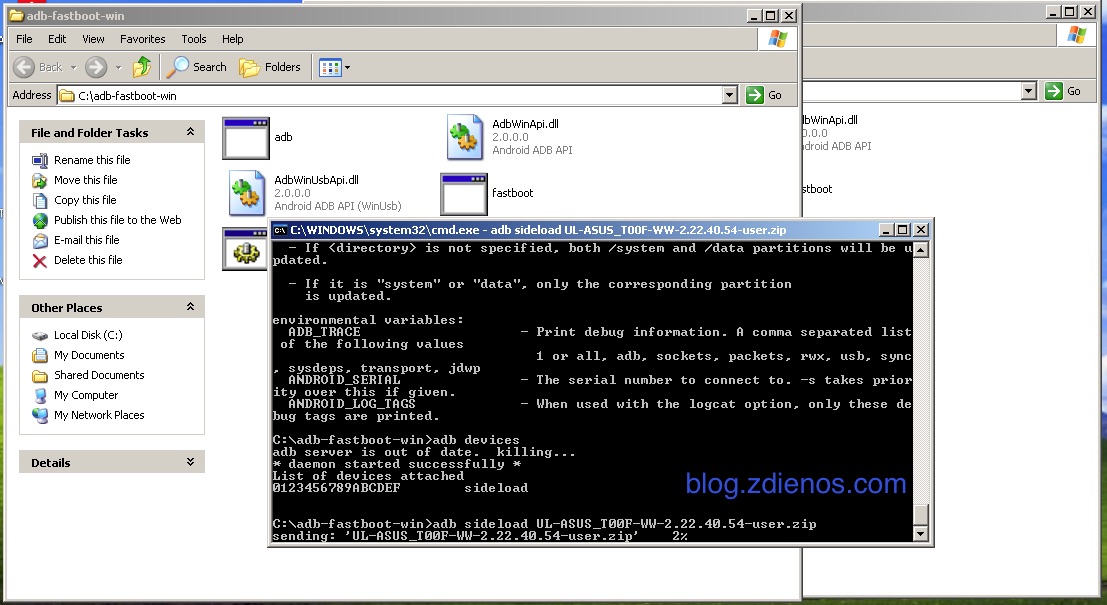Image resolution: width=1107 pixels, height=605 pixels.
Task: Click E-mail this file
Action: pyautogui.click(x=87, y=239)
